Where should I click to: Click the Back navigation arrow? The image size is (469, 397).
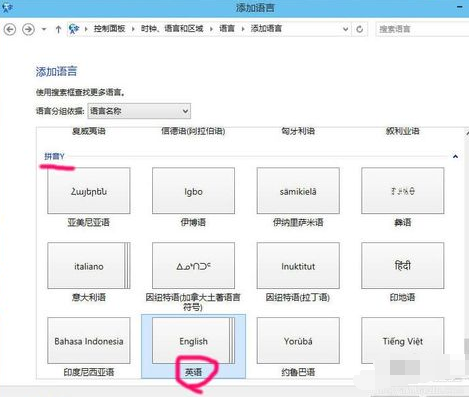pos(10,29)
